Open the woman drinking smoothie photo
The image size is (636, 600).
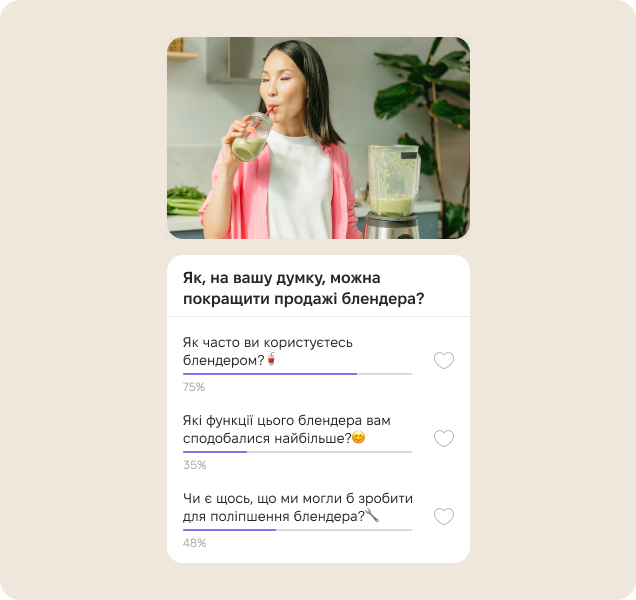pyautogui.click(x=318, y=138)
